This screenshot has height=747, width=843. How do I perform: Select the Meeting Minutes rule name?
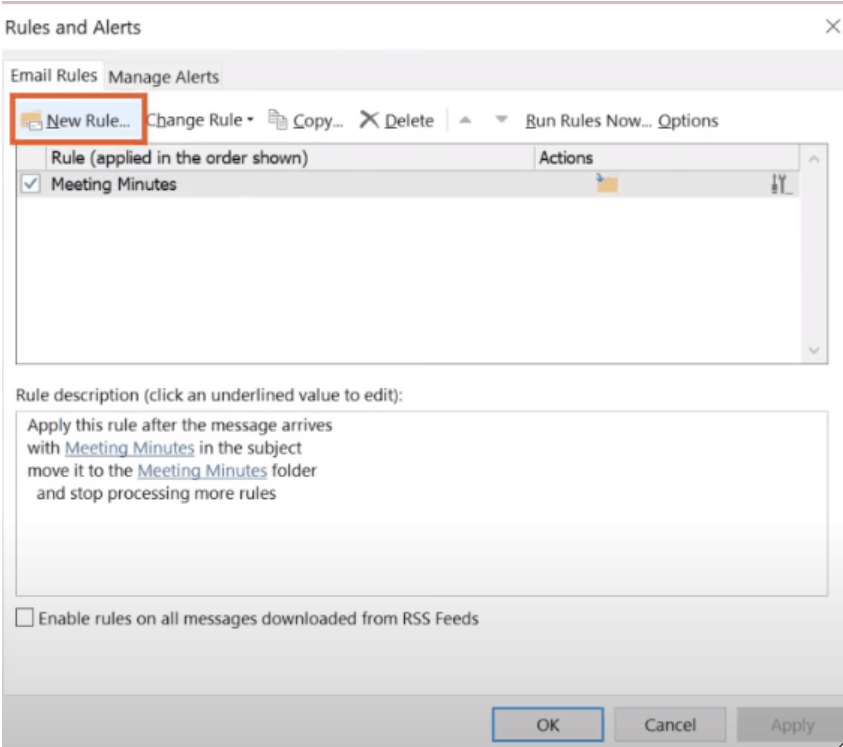pyautogui.click(x=113, y=184)
